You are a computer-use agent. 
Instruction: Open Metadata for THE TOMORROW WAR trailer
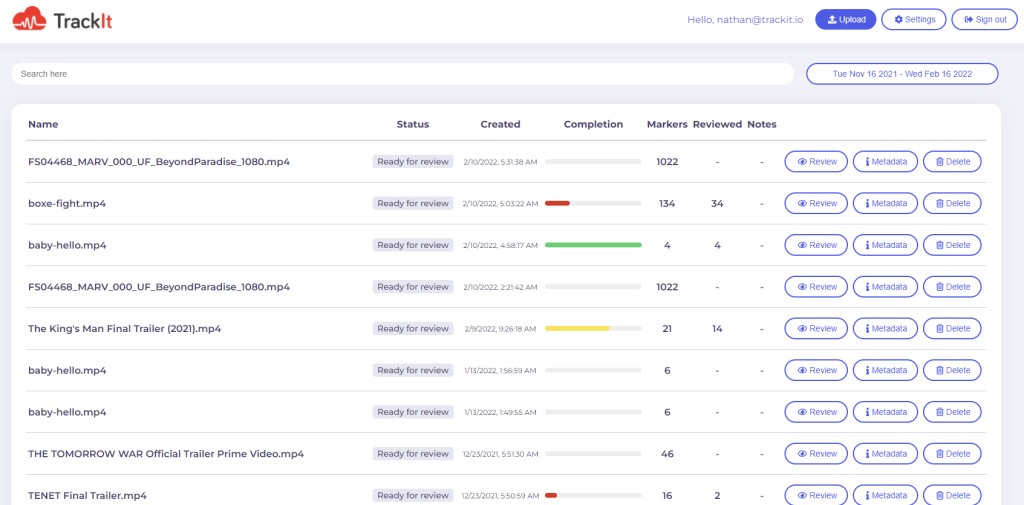coord(885,453)
